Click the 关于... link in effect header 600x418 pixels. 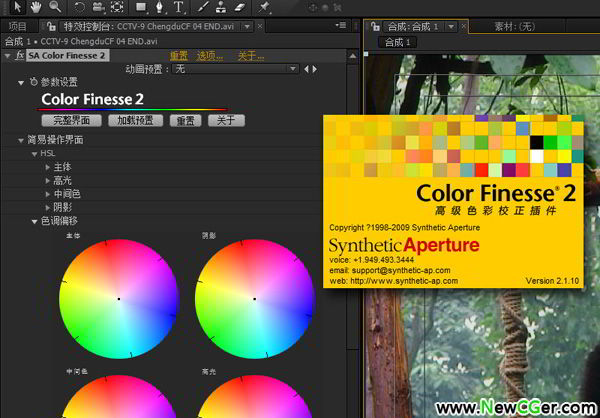click(x=251, y=56)
